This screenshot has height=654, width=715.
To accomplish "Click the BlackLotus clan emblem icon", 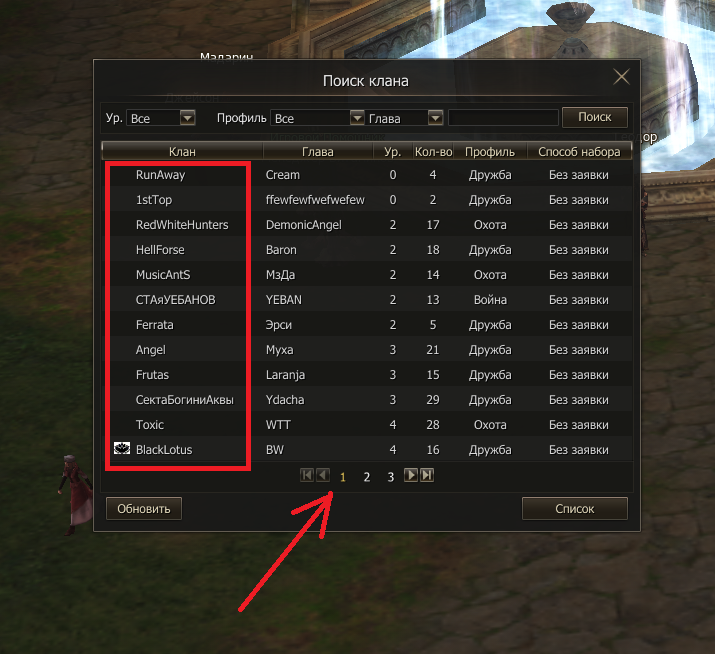I will [x=122, y=448].
